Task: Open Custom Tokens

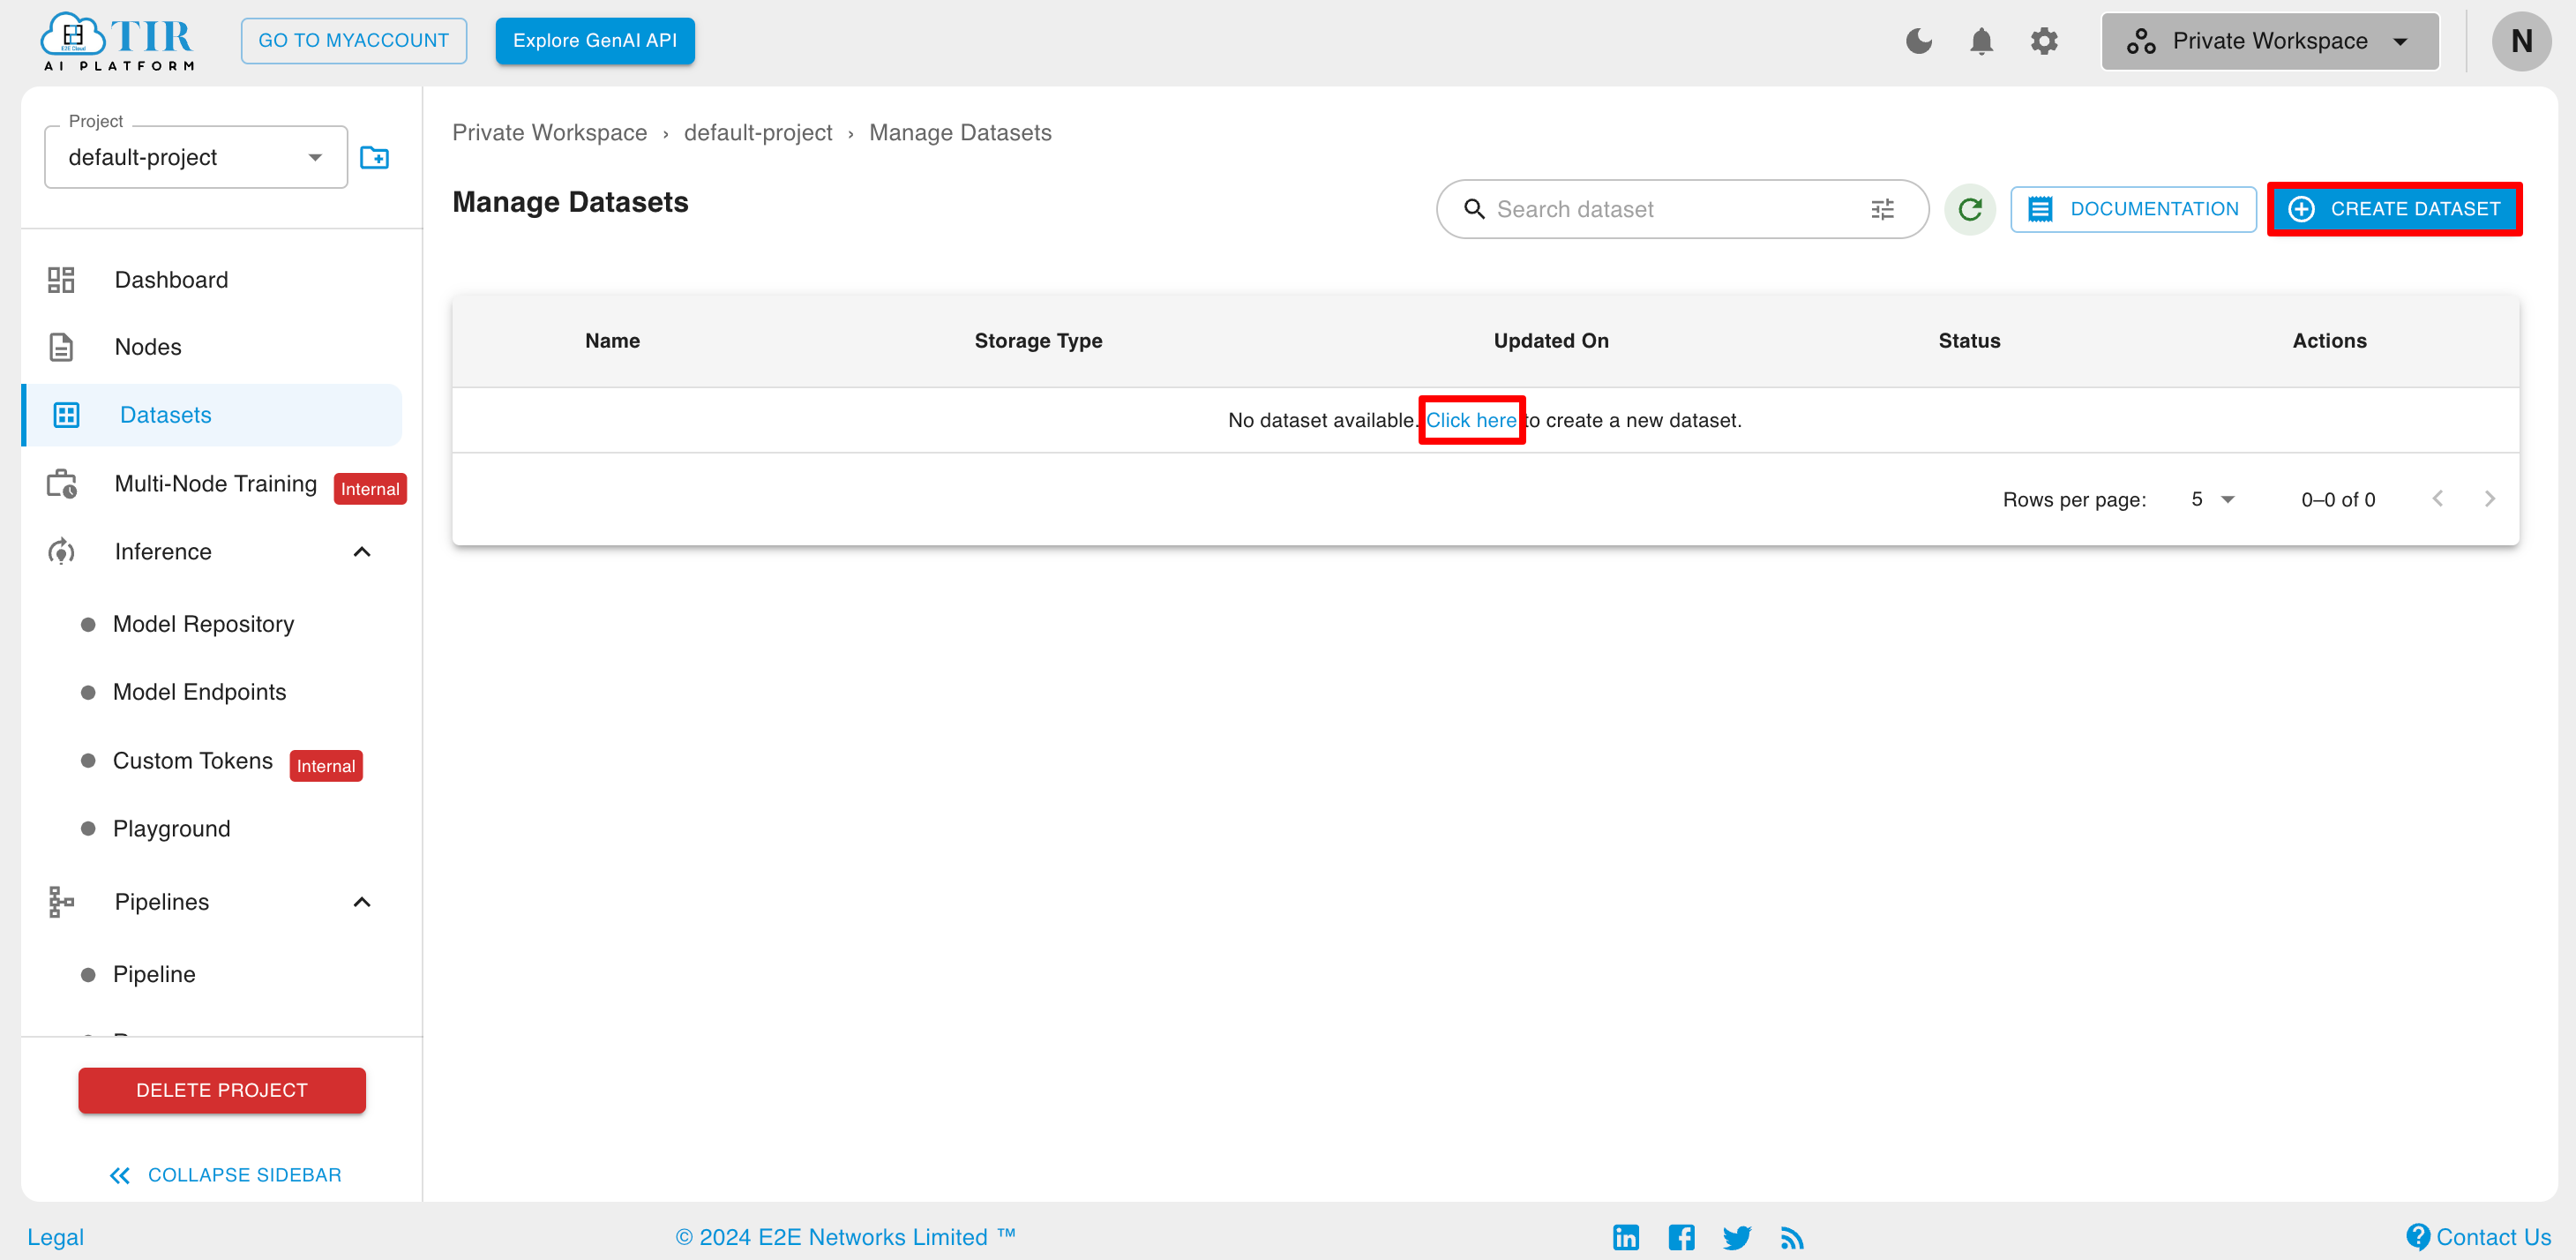Action: (192, 761)
